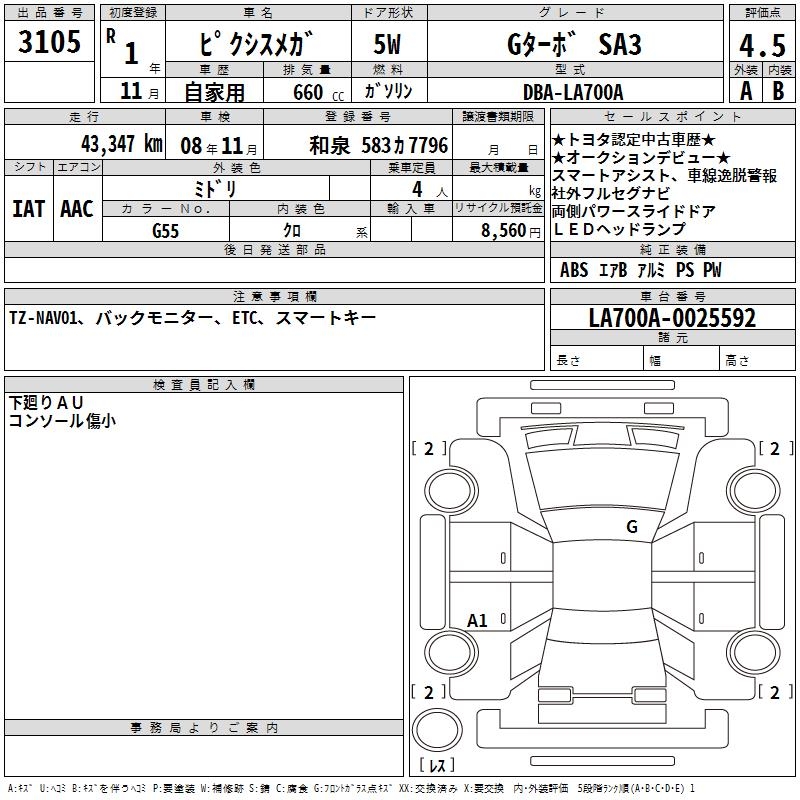
Task: Select the displacement value 660 cc
Action: [318, 92]
